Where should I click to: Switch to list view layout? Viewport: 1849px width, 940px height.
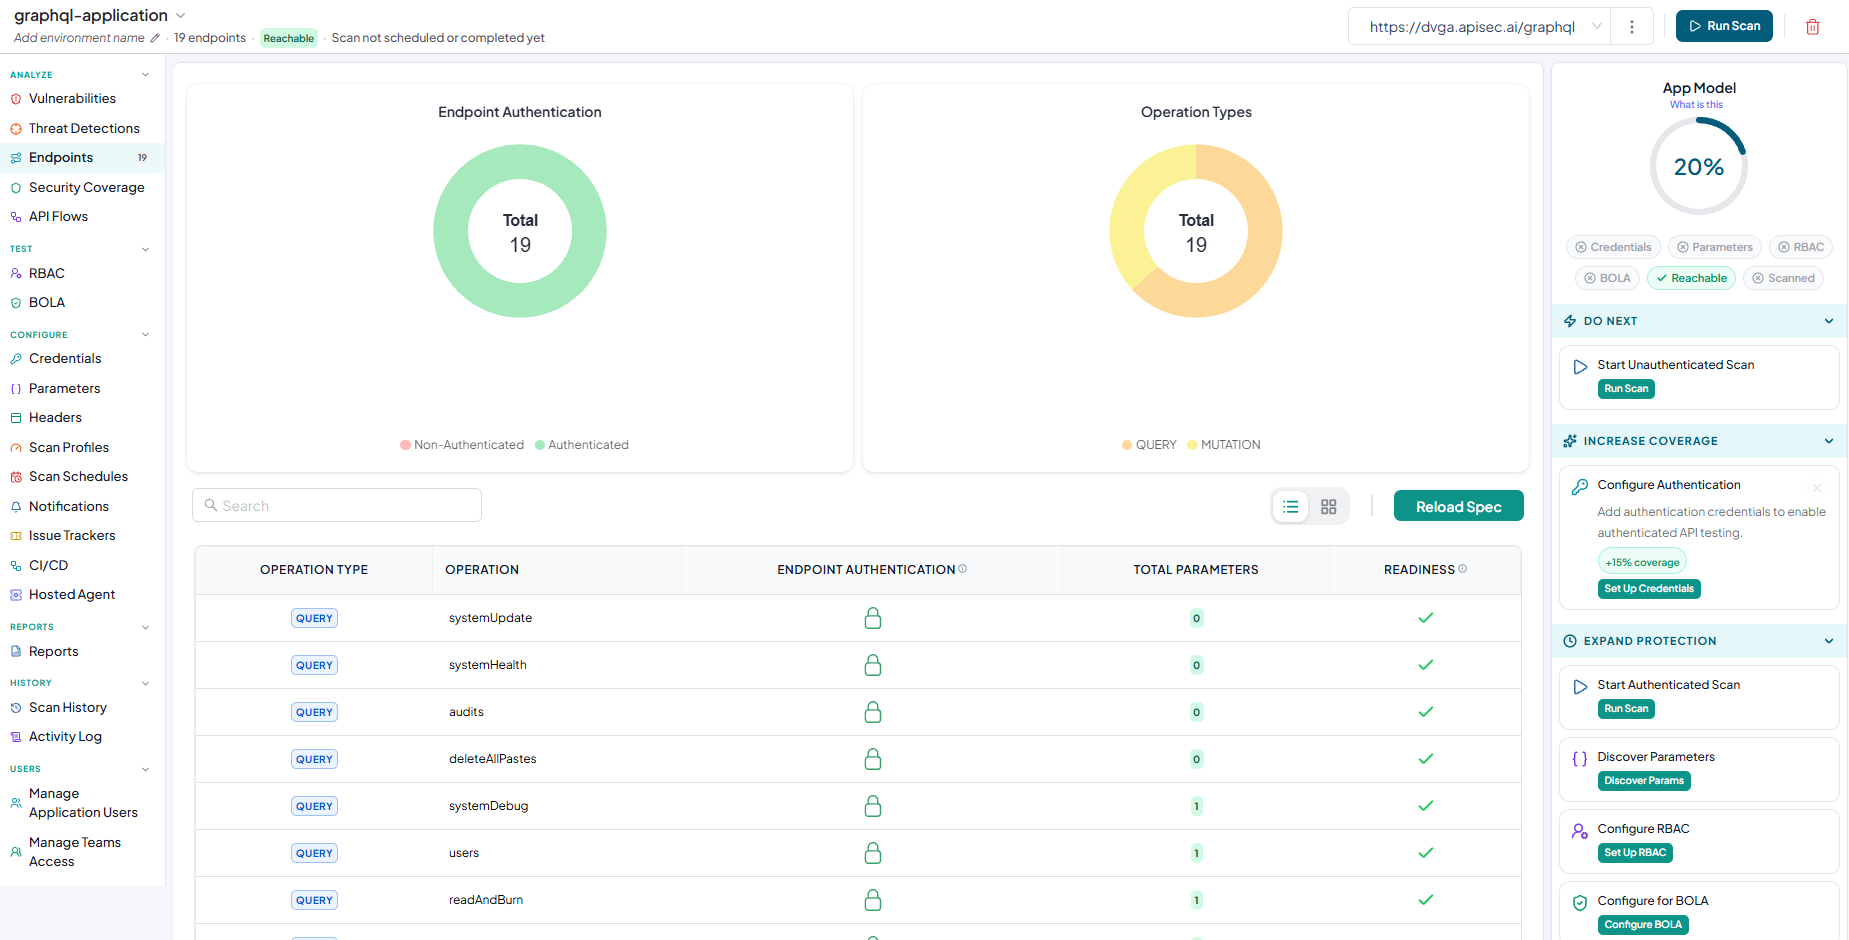click(x=1291, y=507)
